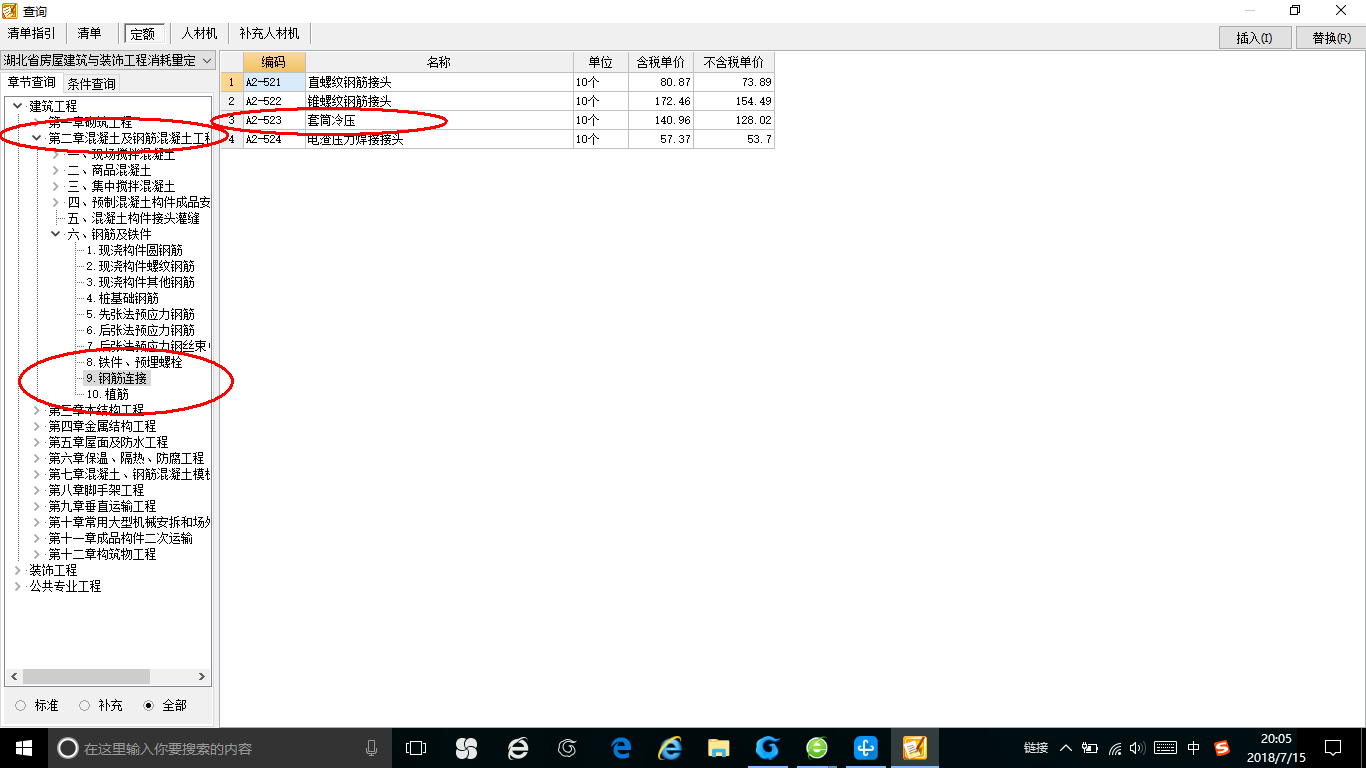Click the 名称 column header
Image resolution: width=1366 pixels, height=768 pixels.
click(x=439, y=62)
